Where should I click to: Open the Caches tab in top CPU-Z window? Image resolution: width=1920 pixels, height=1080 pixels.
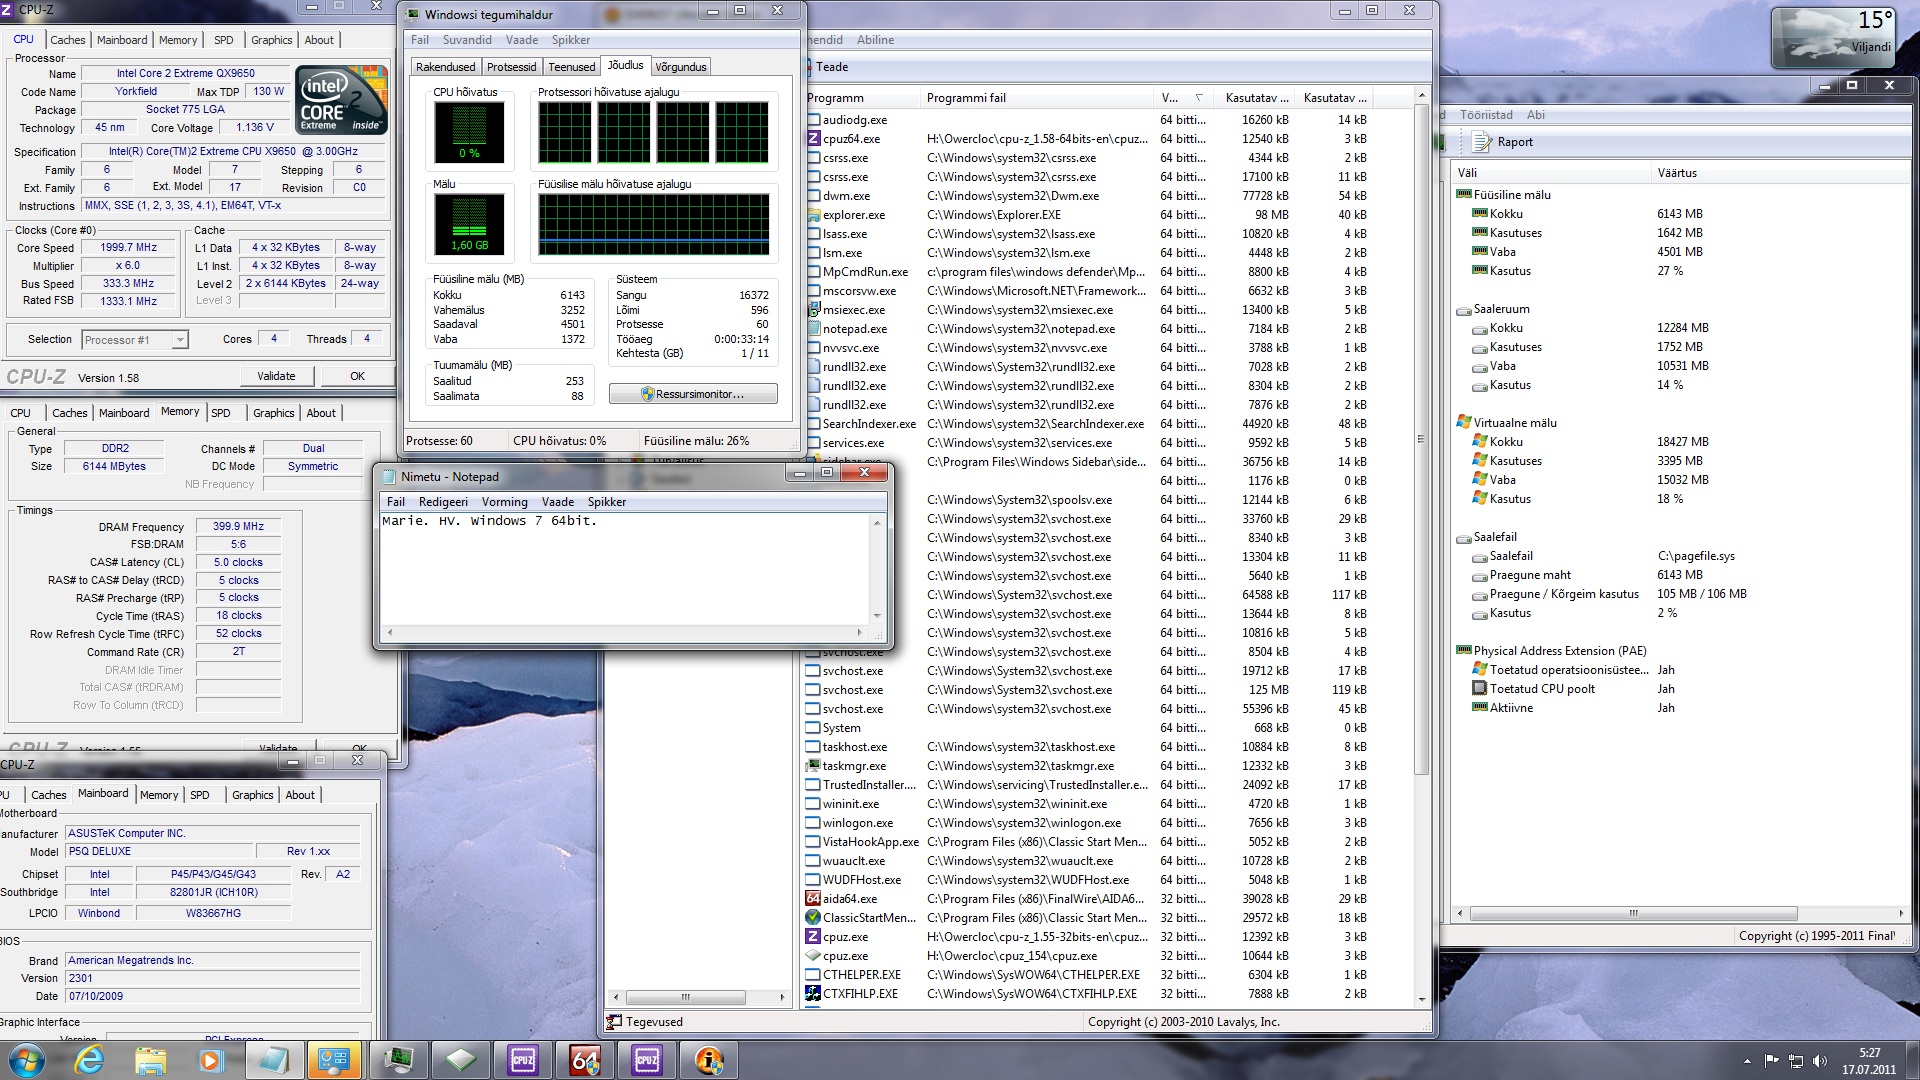pyautogui.click(x=68, y=40)
